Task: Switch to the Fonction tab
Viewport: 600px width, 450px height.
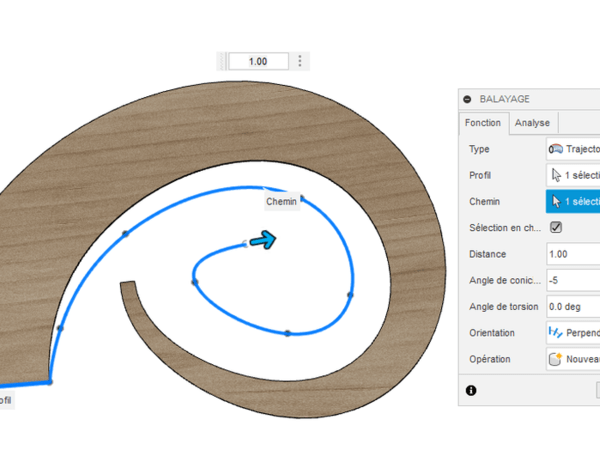Action: tap(482, 124)
